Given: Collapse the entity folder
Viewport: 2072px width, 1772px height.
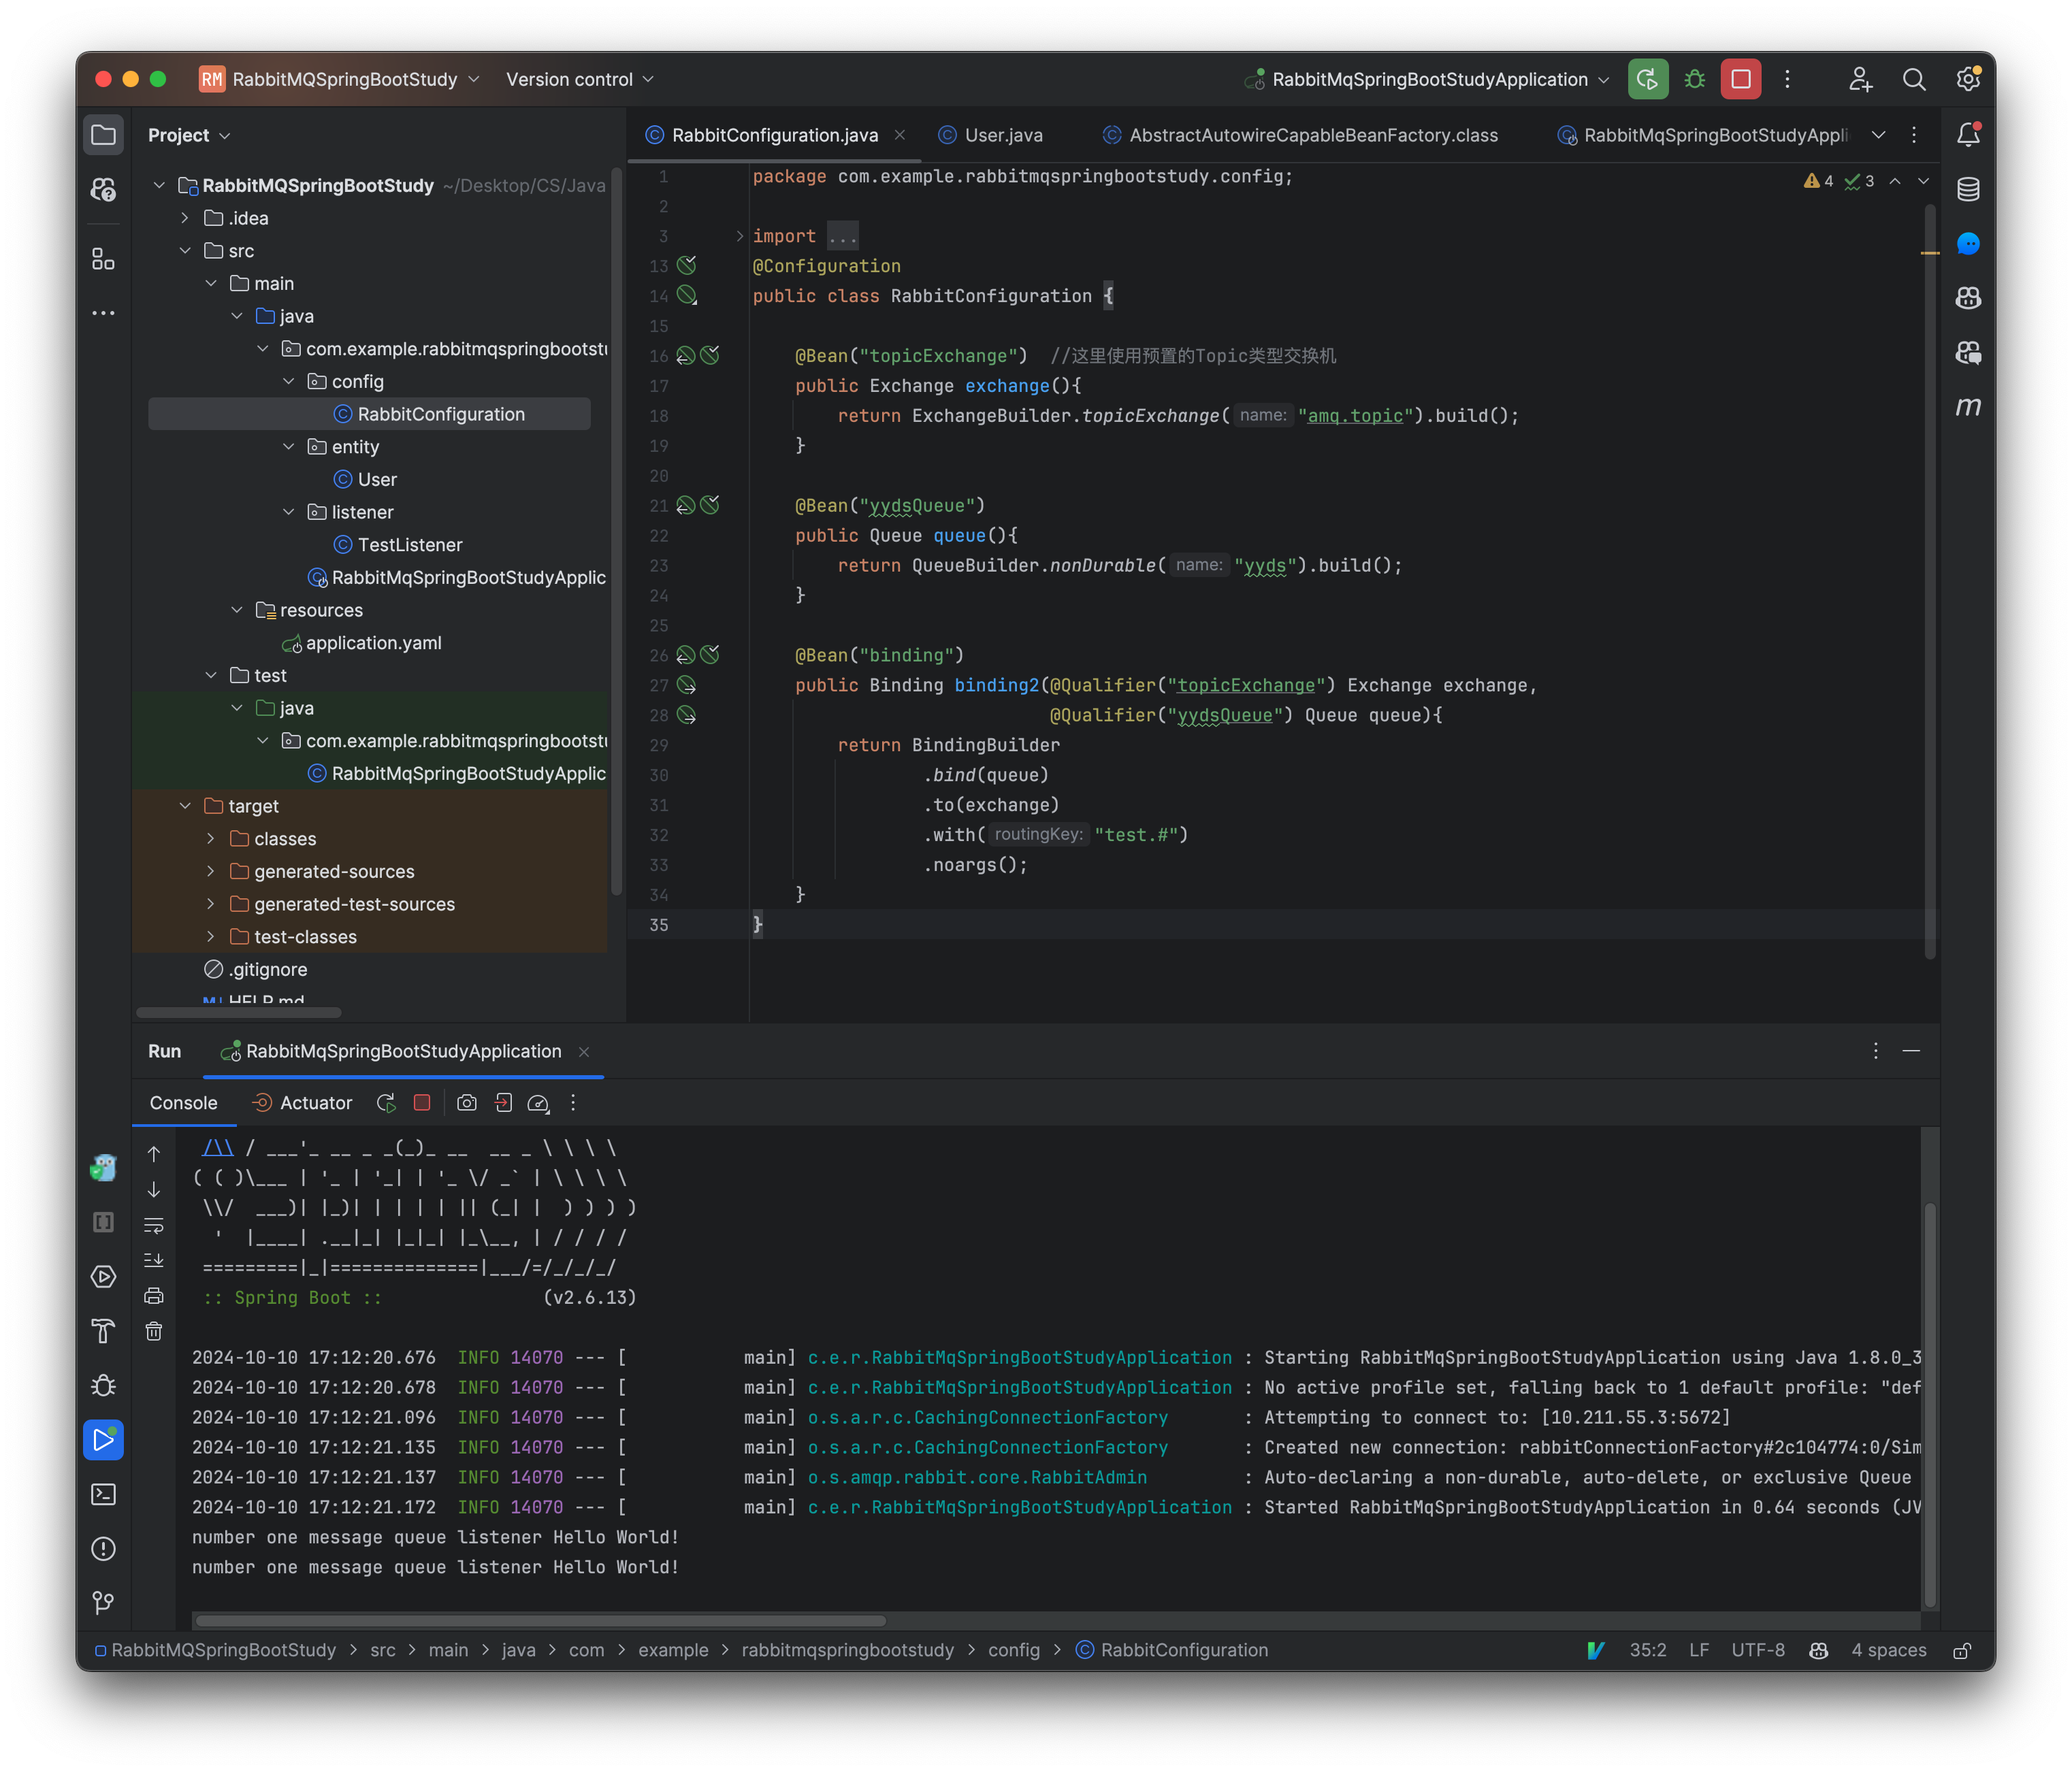Looking at the screenshot, I should [x=290, y=447].
